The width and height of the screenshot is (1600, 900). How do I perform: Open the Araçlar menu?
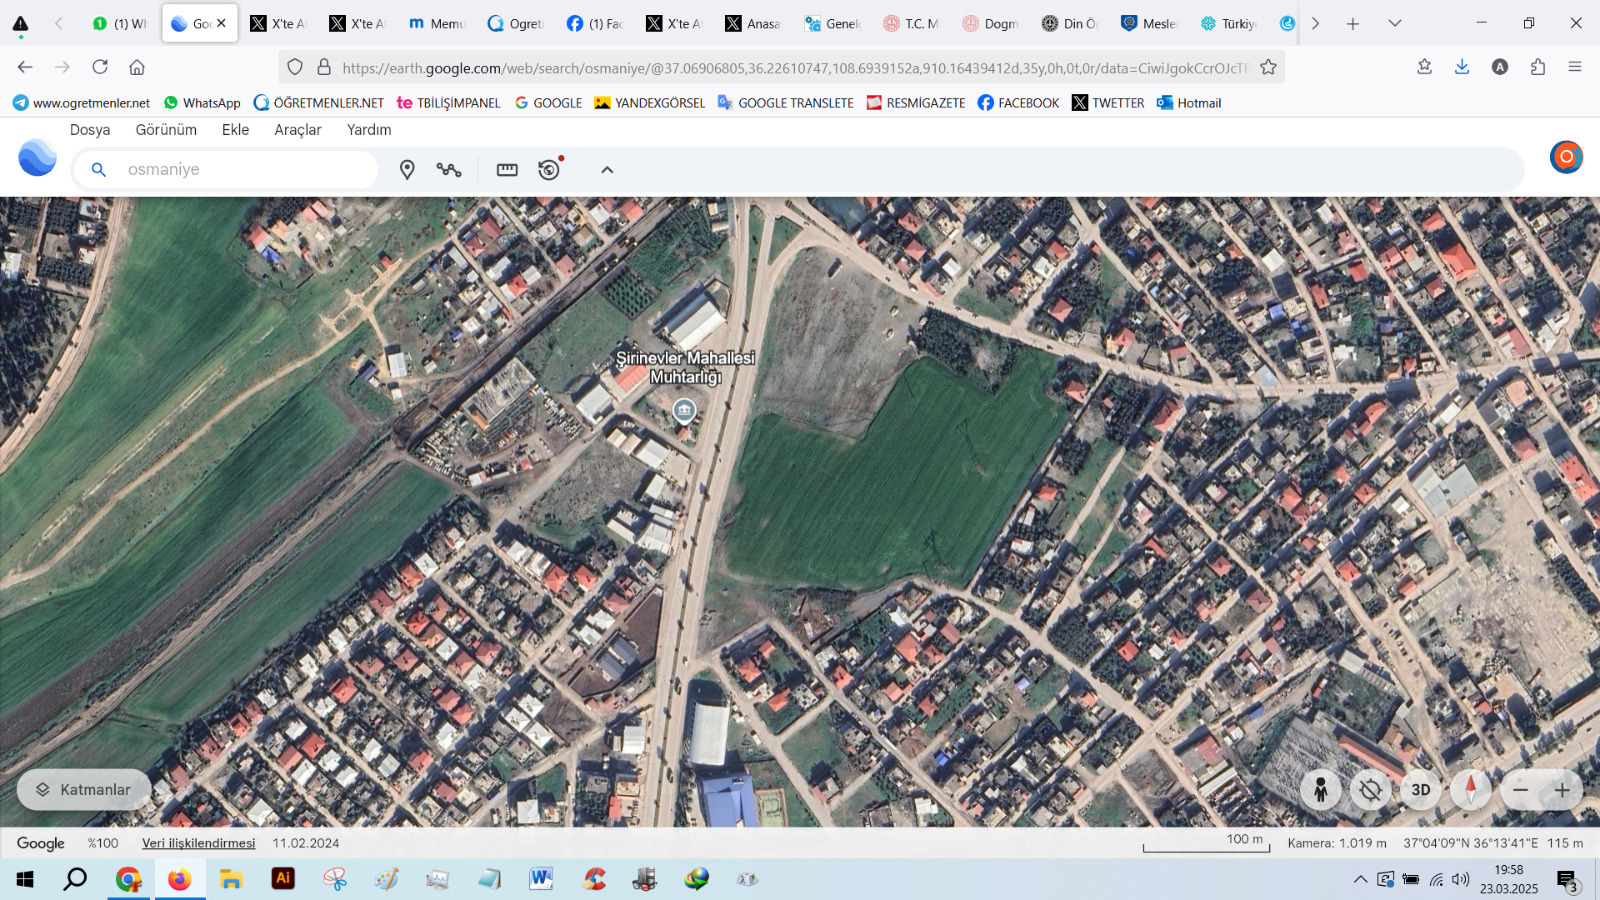298,130
